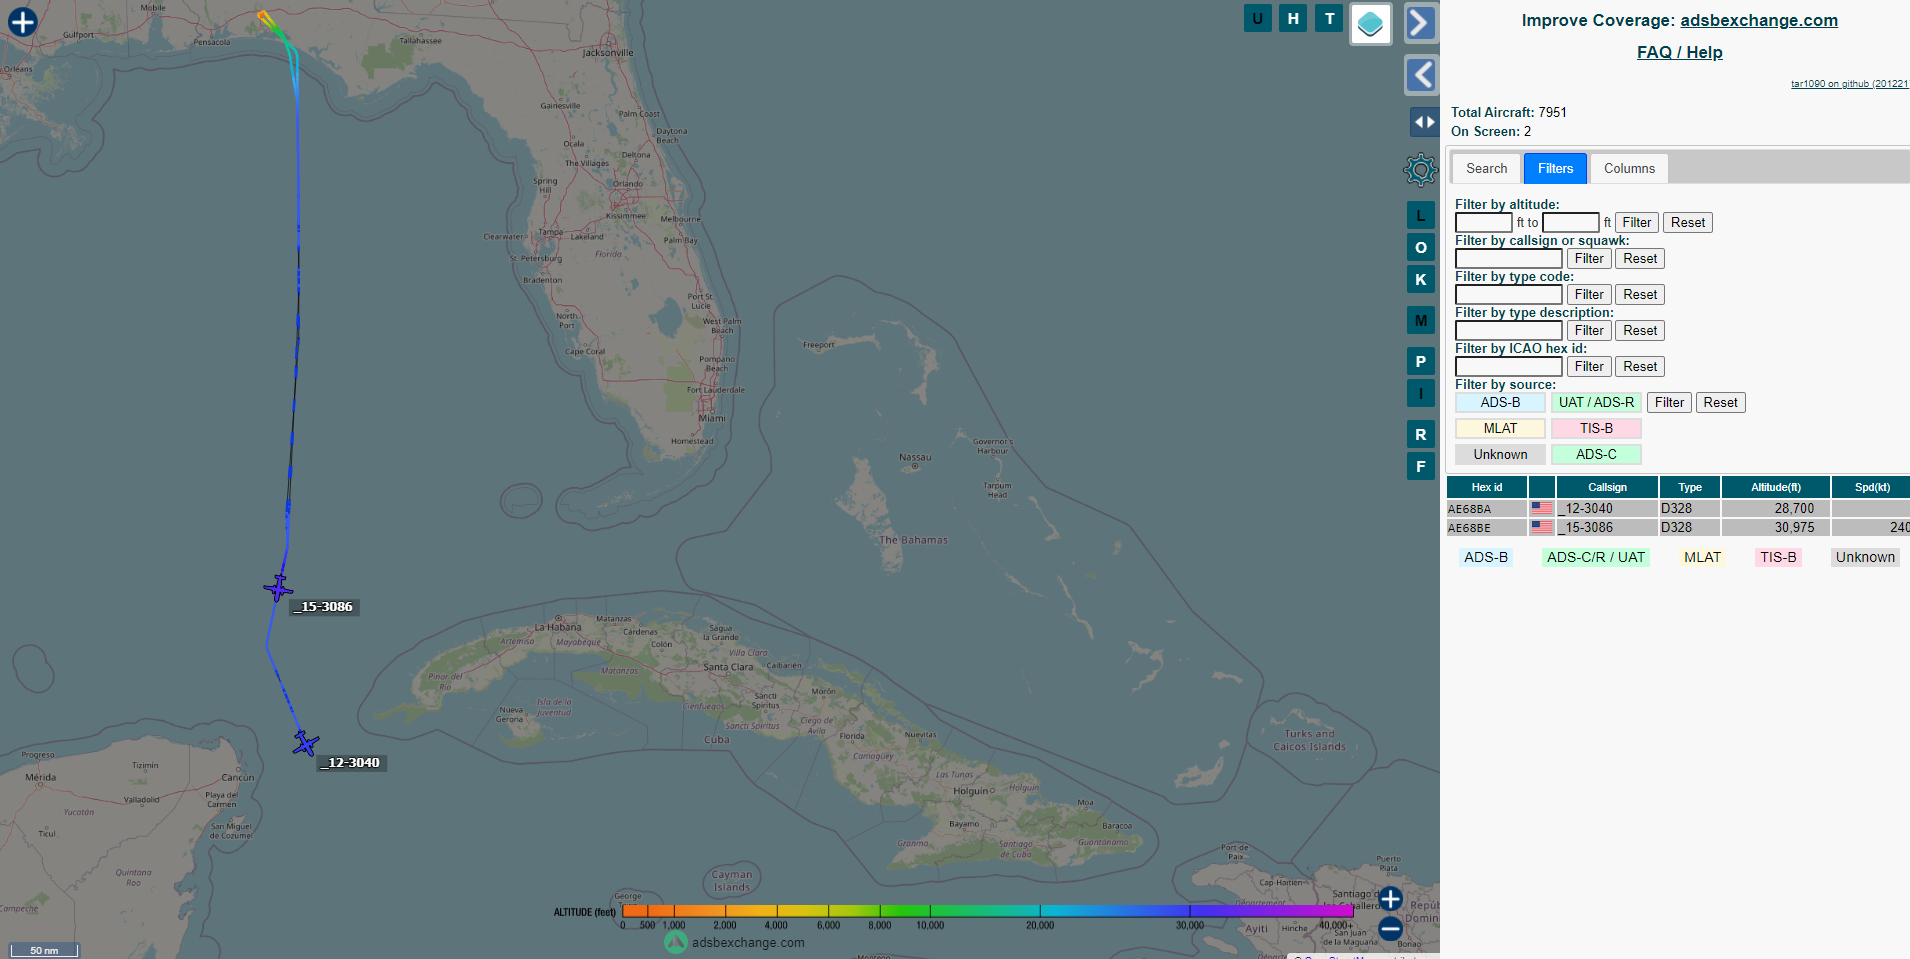Toggle the H map button
This screenshot has width=1910, height=959.
point(1293,18)
